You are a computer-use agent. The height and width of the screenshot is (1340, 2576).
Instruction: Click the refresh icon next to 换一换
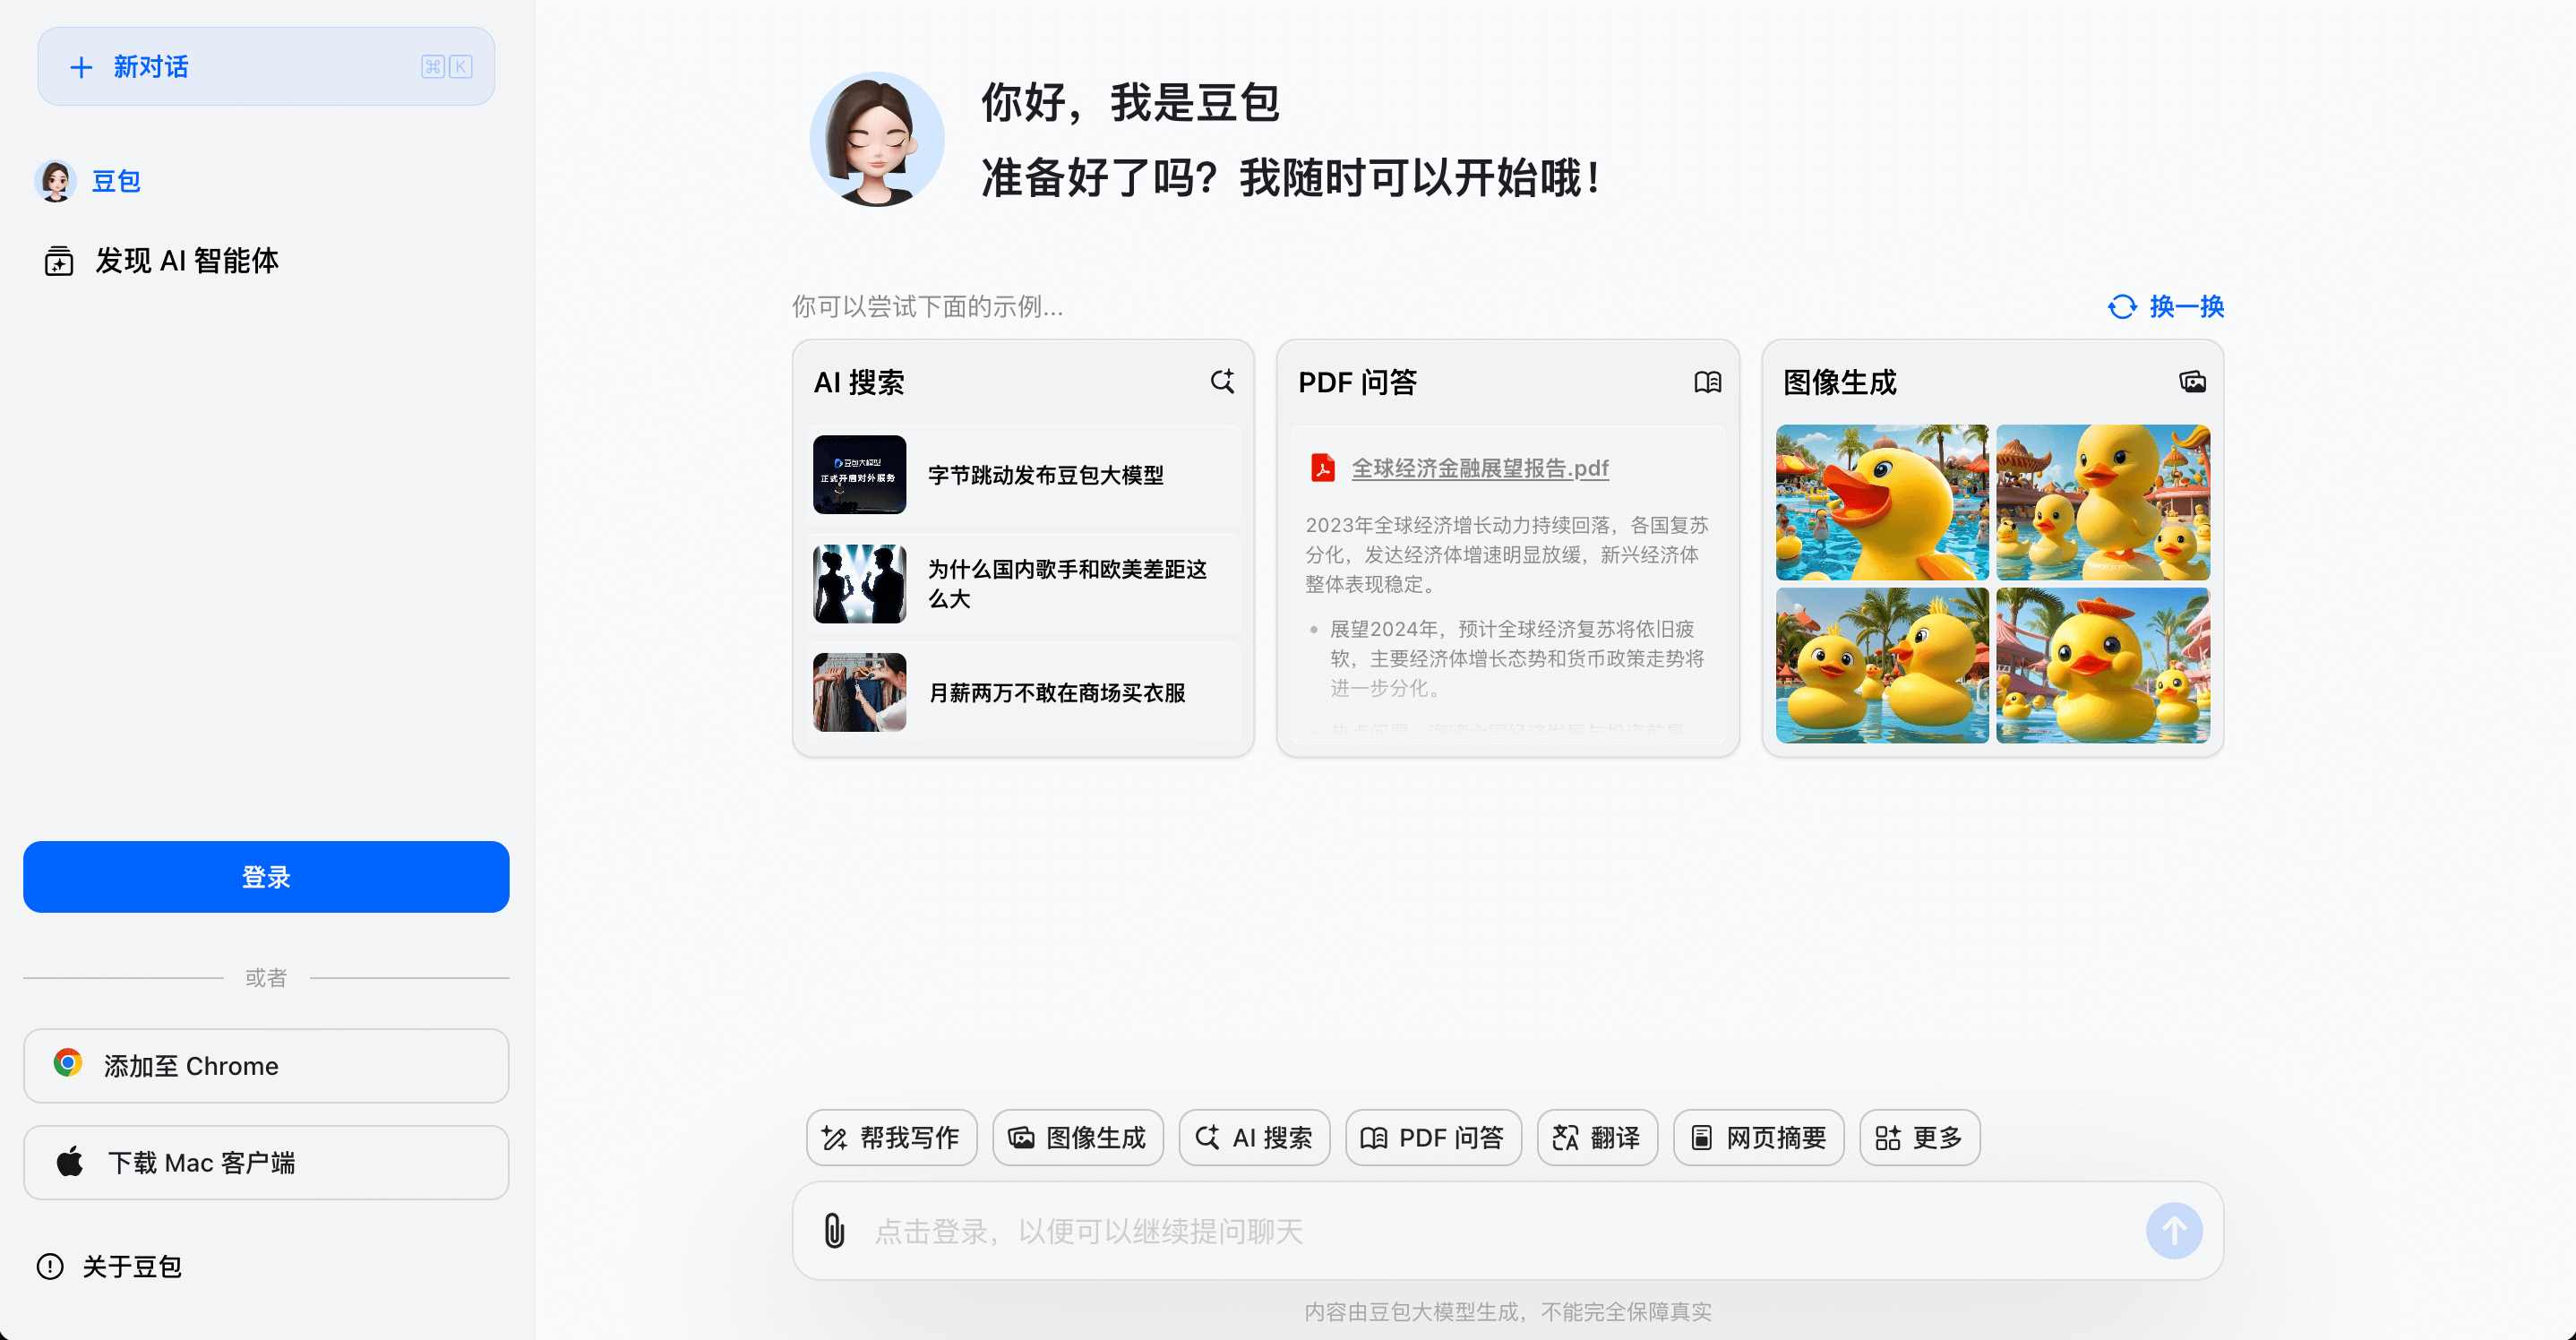coord(2122,307)
